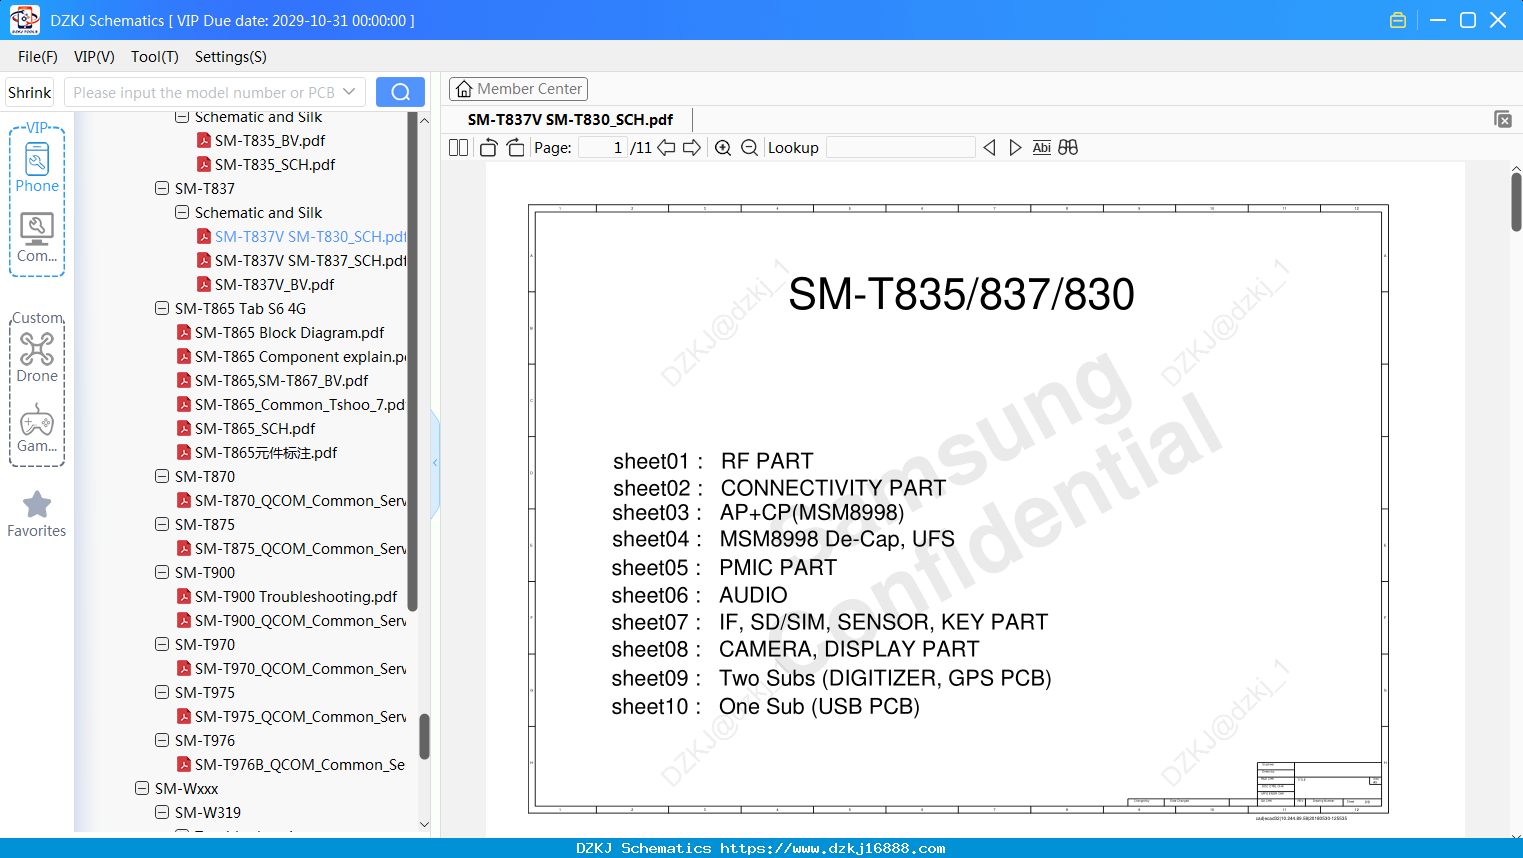Click the toolbox icon in title bar
The height and width of the screenshot is (858, 1523).
click(x=1398, y=20)
